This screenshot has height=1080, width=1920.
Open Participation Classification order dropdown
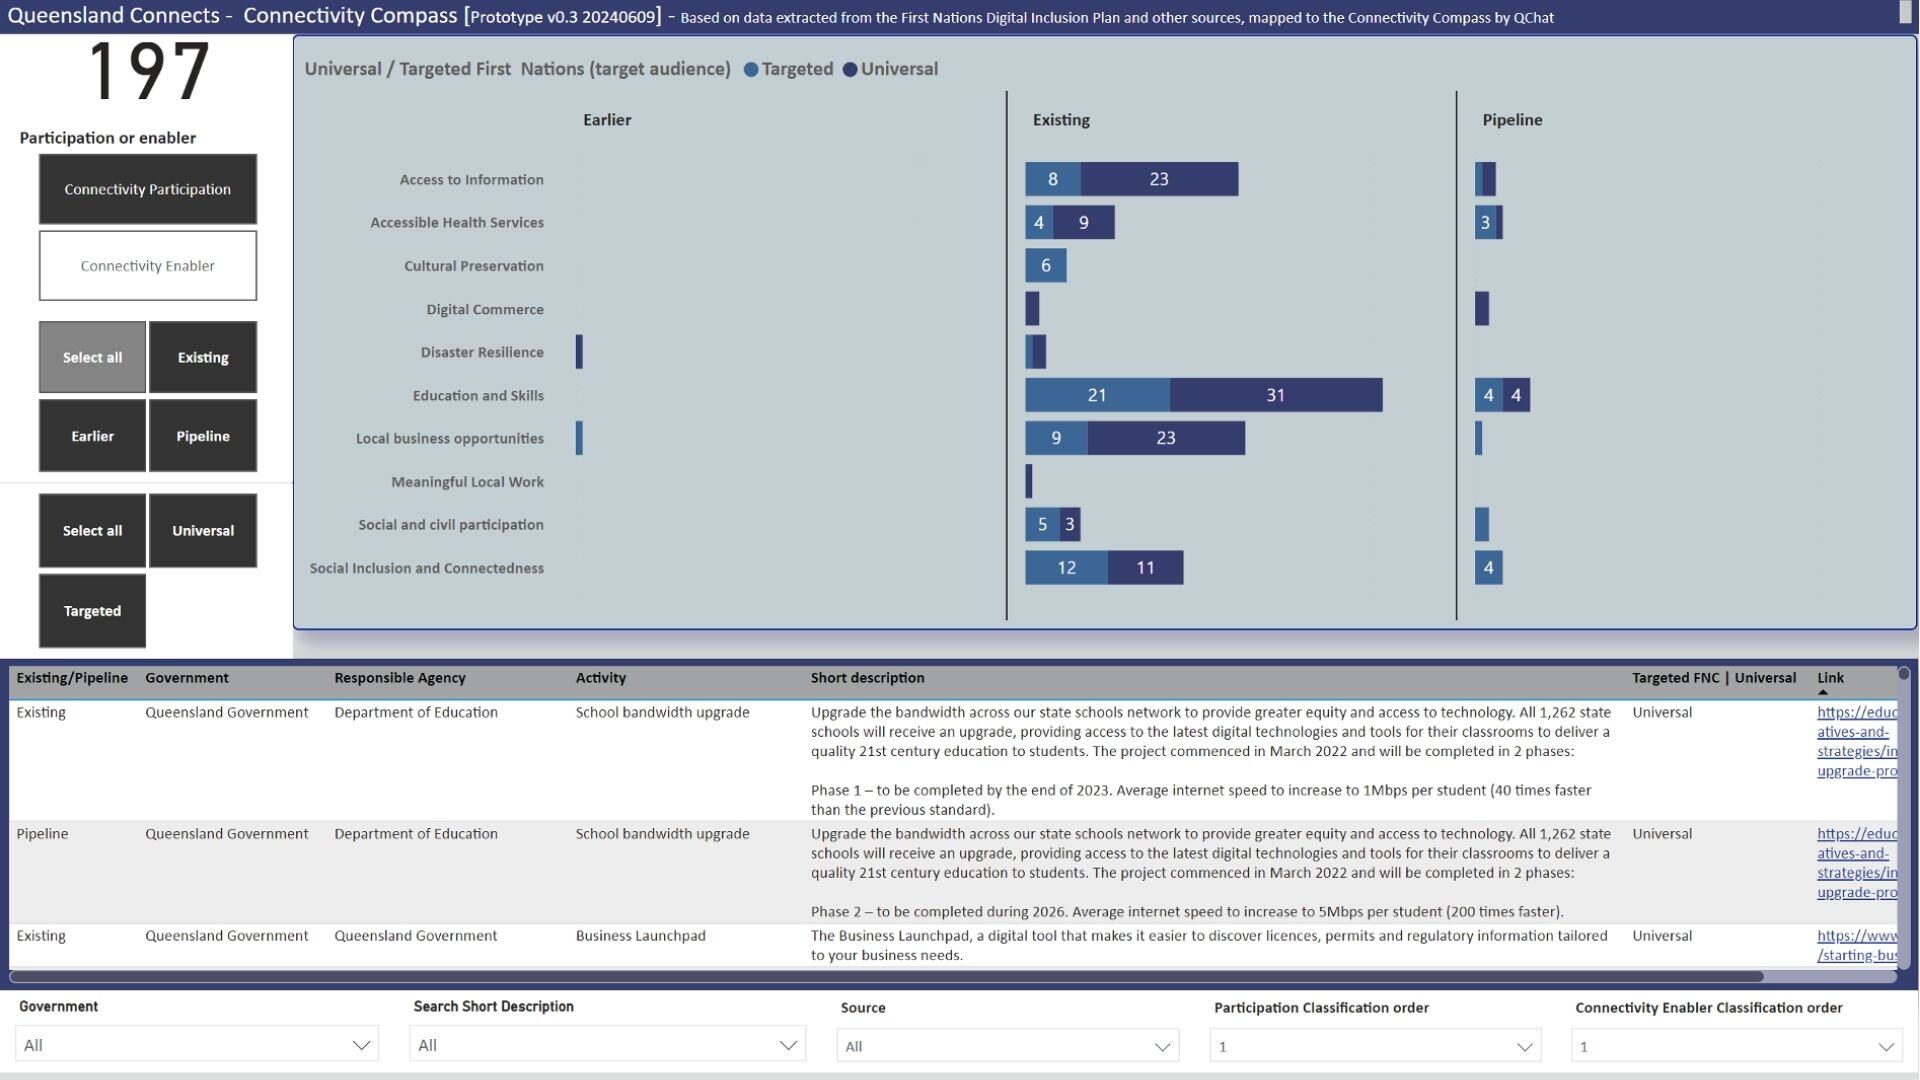[x=1375, y=1046]
